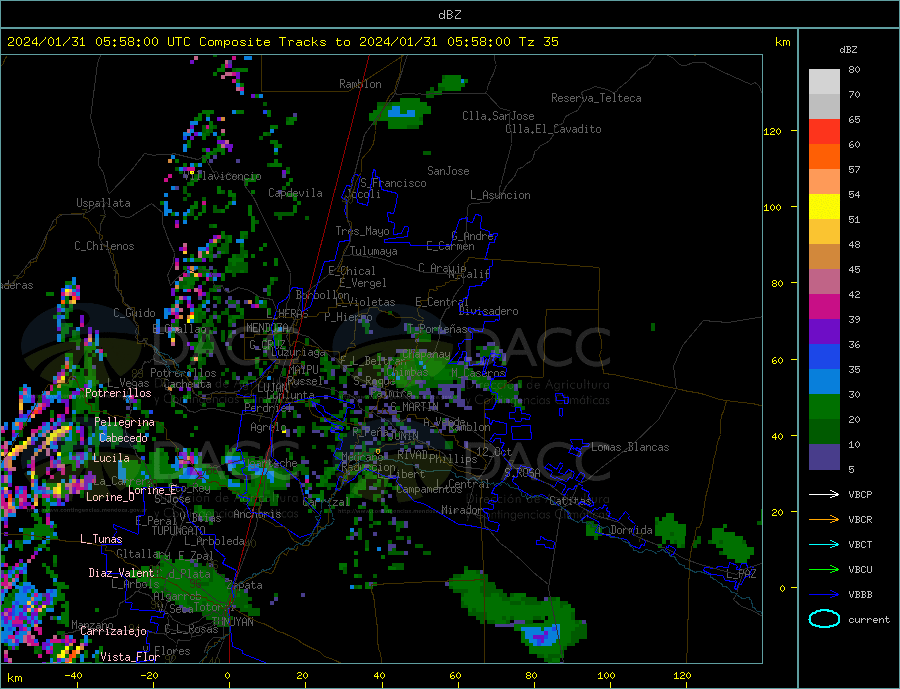Image resolution: width=900 pixels, height=689 pixels.
Task: Click the 'MENDOZA' map label
Action: click(x=267, y=328)
